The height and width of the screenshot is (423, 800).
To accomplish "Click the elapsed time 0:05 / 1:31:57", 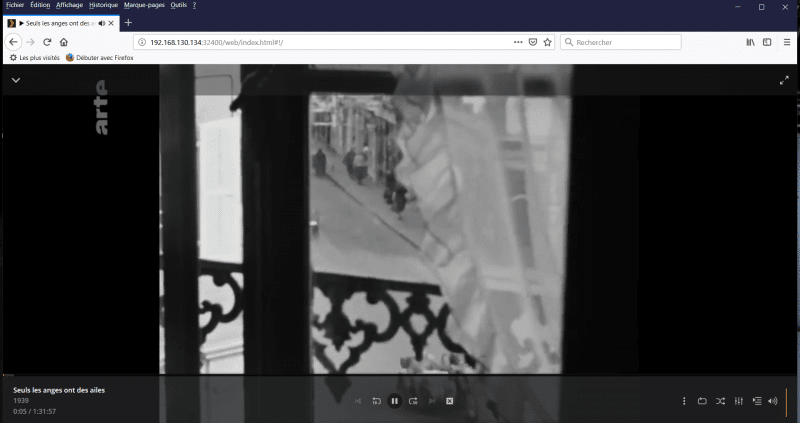I will point(35,411).
